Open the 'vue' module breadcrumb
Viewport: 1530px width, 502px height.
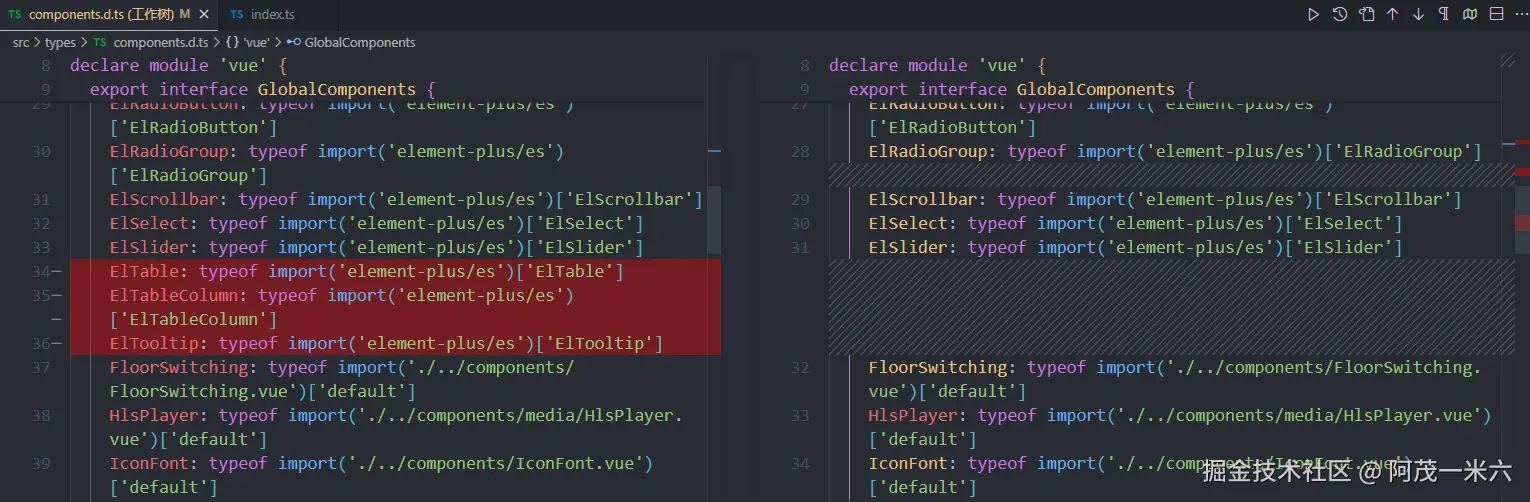coord(257,42)
